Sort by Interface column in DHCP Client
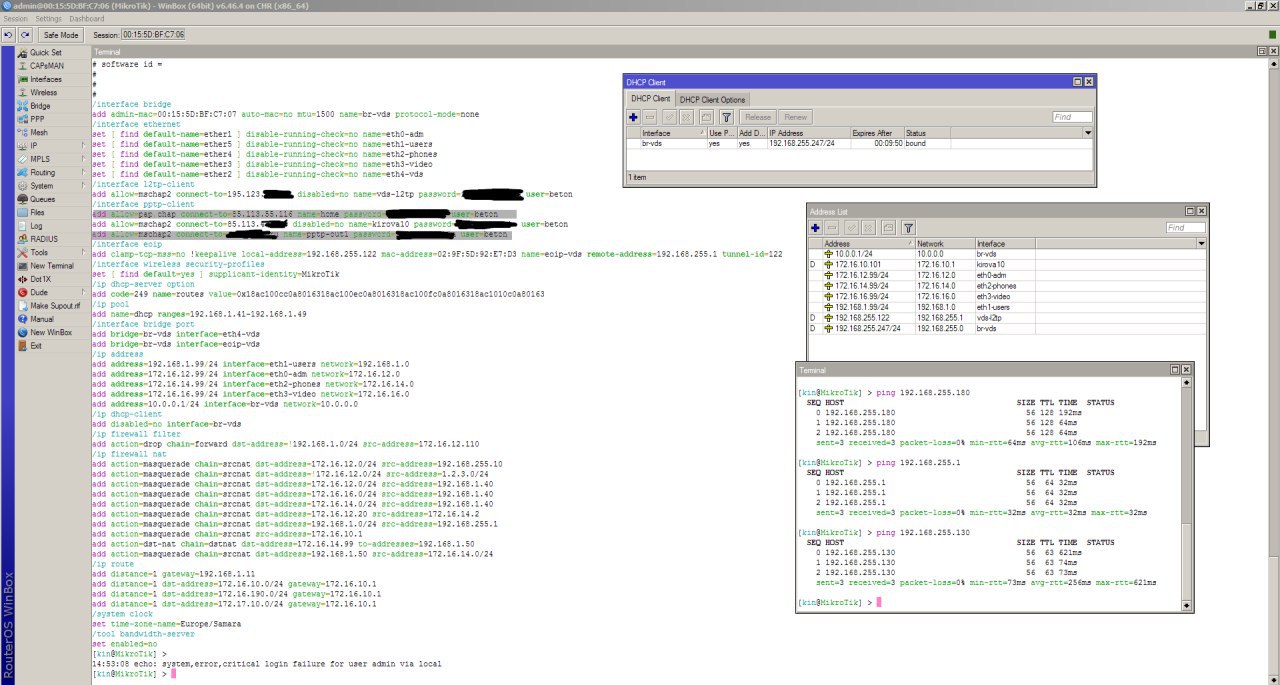Screen dimensions: 1280x685 tap(673, 132)
